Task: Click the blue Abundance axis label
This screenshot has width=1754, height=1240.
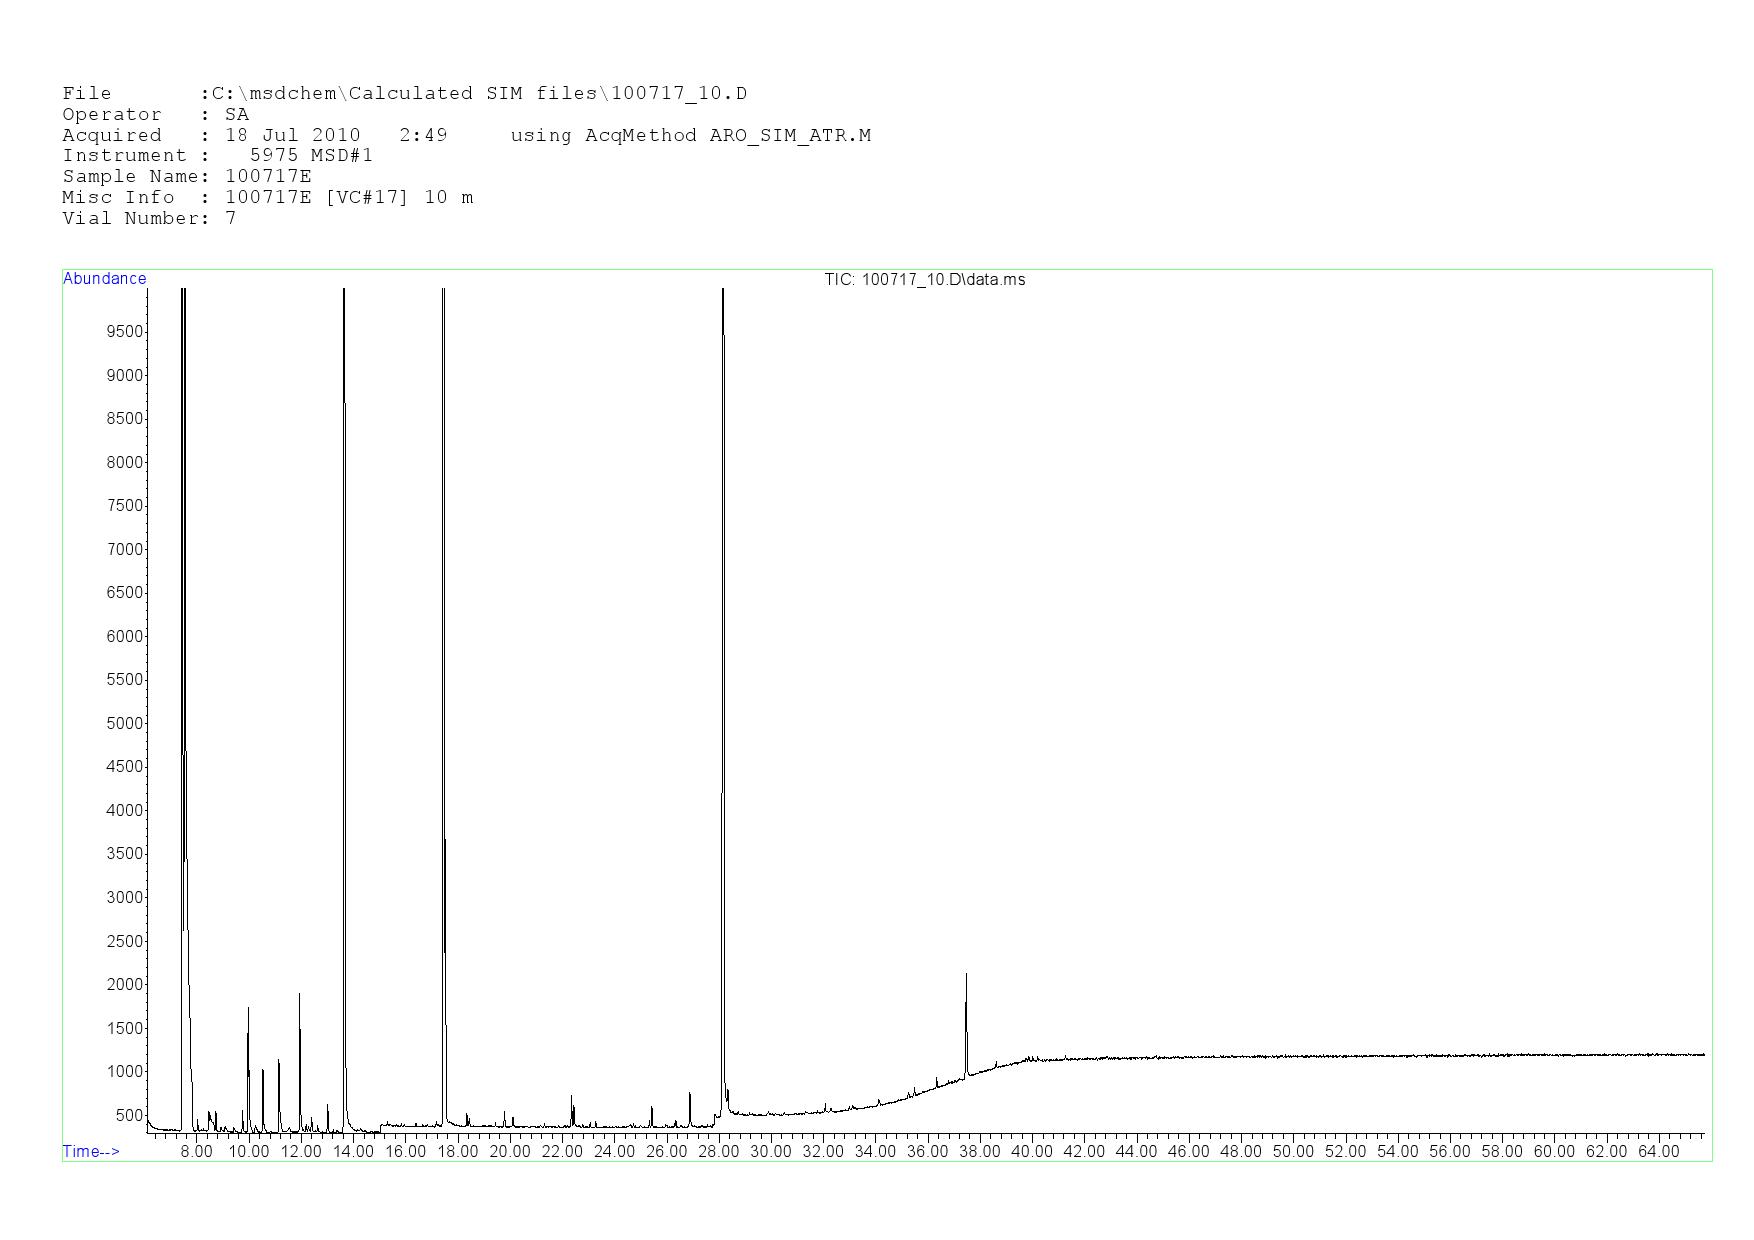Action: (105, 279)
